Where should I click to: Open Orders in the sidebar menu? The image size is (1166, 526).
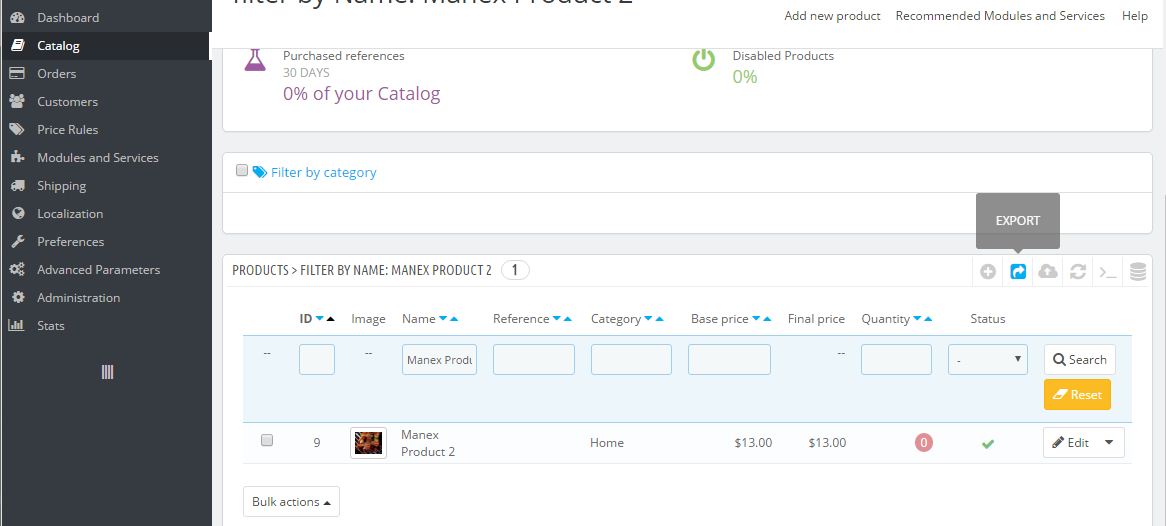click(x=57, y=73)
